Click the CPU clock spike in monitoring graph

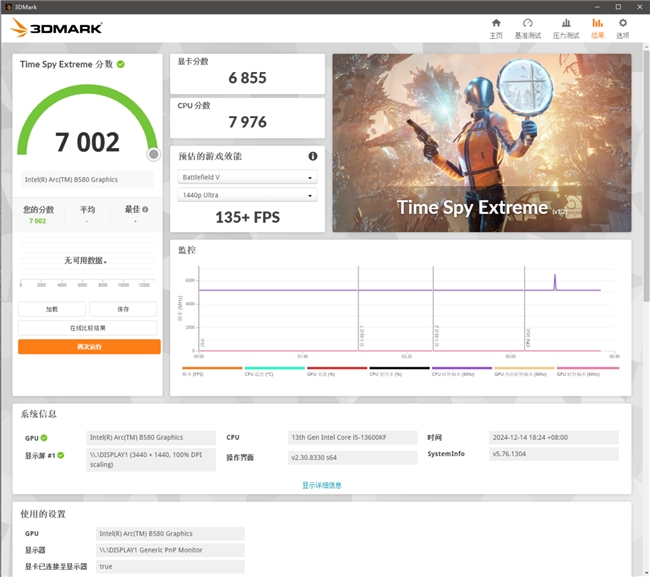555,282
